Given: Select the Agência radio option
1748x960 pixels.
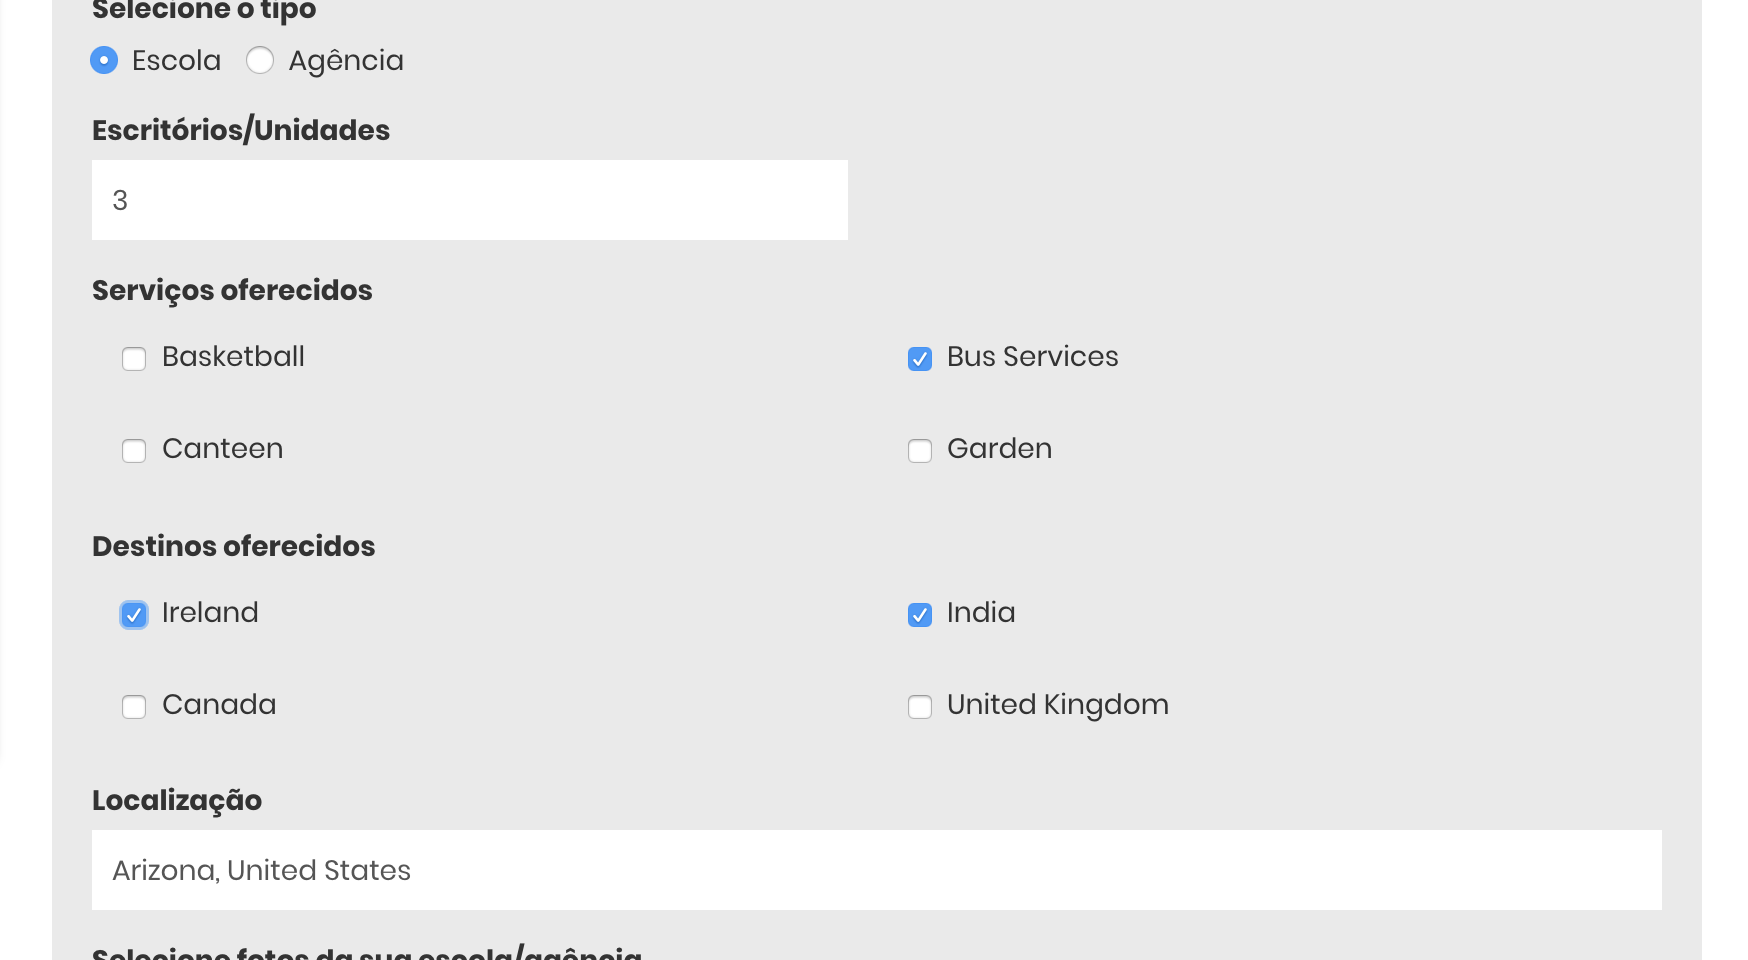Looking at the screenshot, I should 260,60.
